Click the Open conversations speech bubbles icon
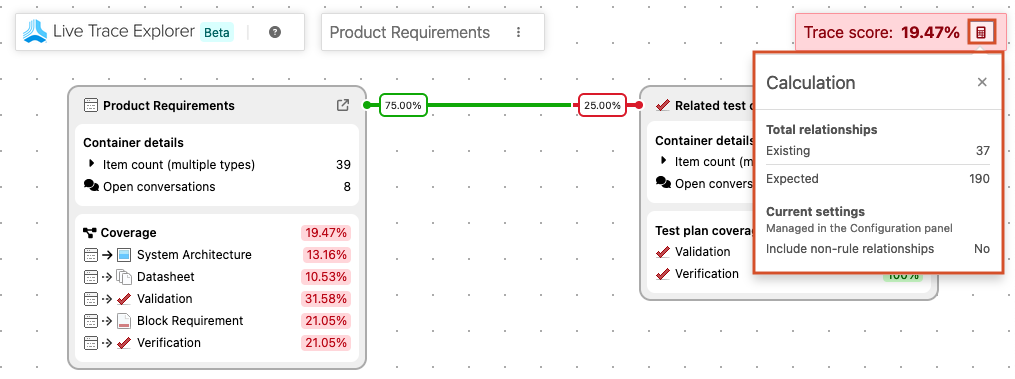This screenshot has width=1015, height=379. tap(91, 187)
